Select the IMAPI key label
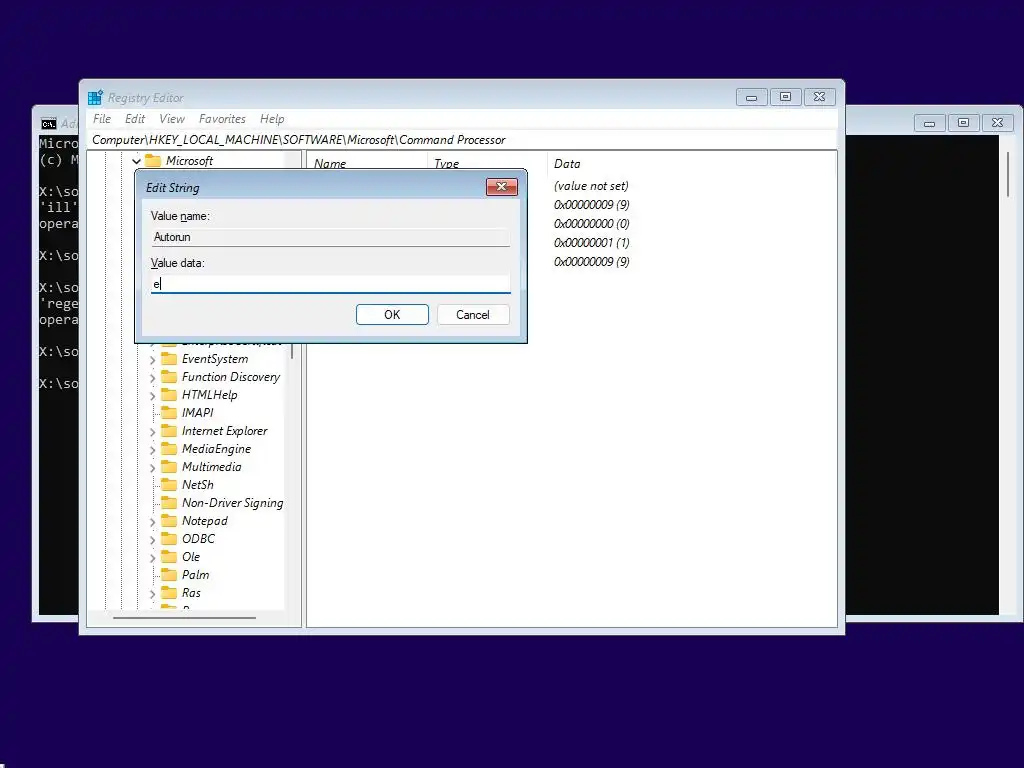 197,413
